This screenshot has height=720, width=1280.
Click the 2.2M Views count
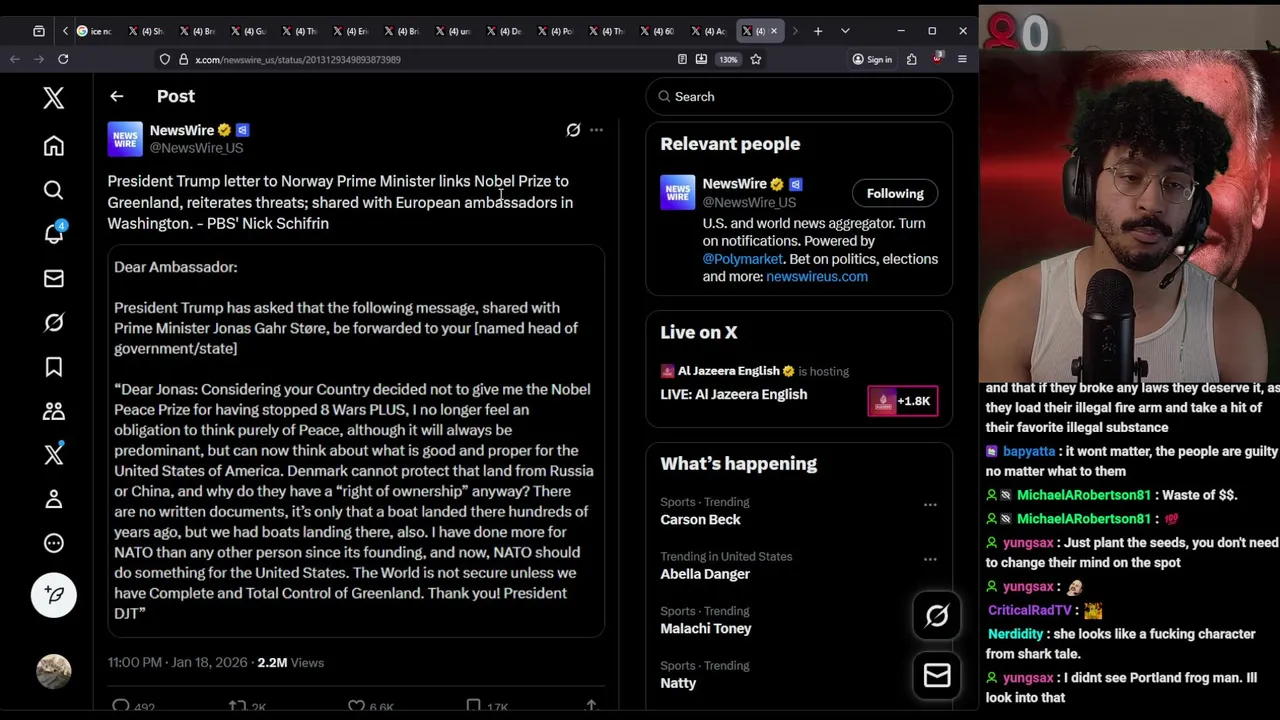(291, 663)
